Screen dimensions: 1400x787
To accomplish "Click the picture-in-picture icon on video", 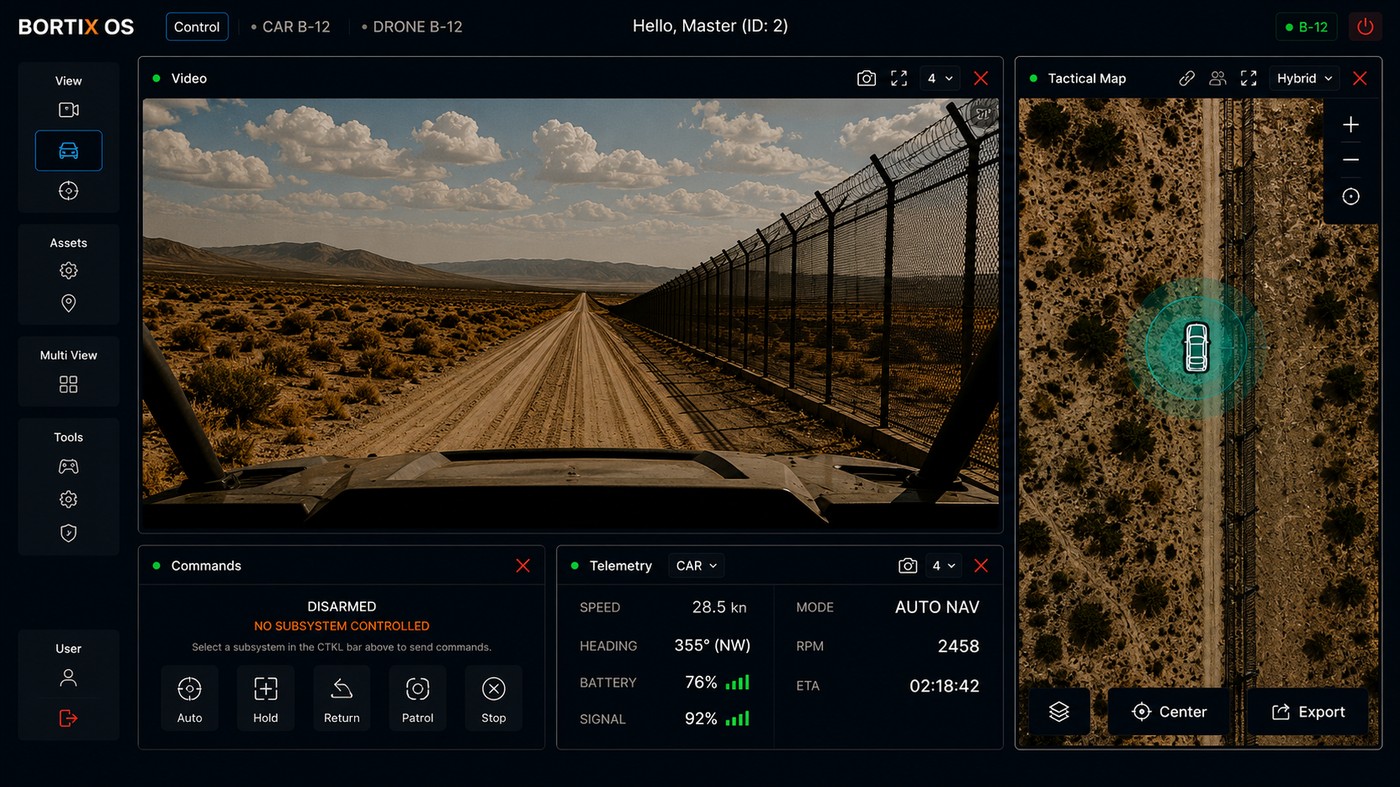I will click(x=983, y=114).
